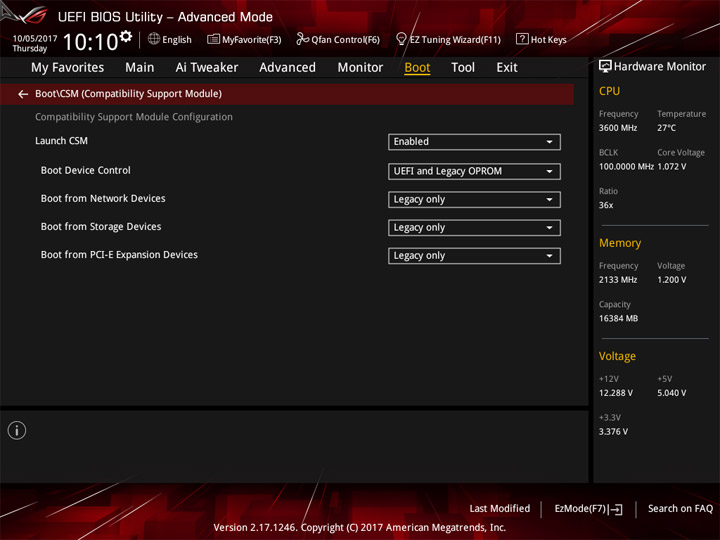720x540 pixels.
Task: Click the Hardware Monitor screen icon
Action: (605, 67)
